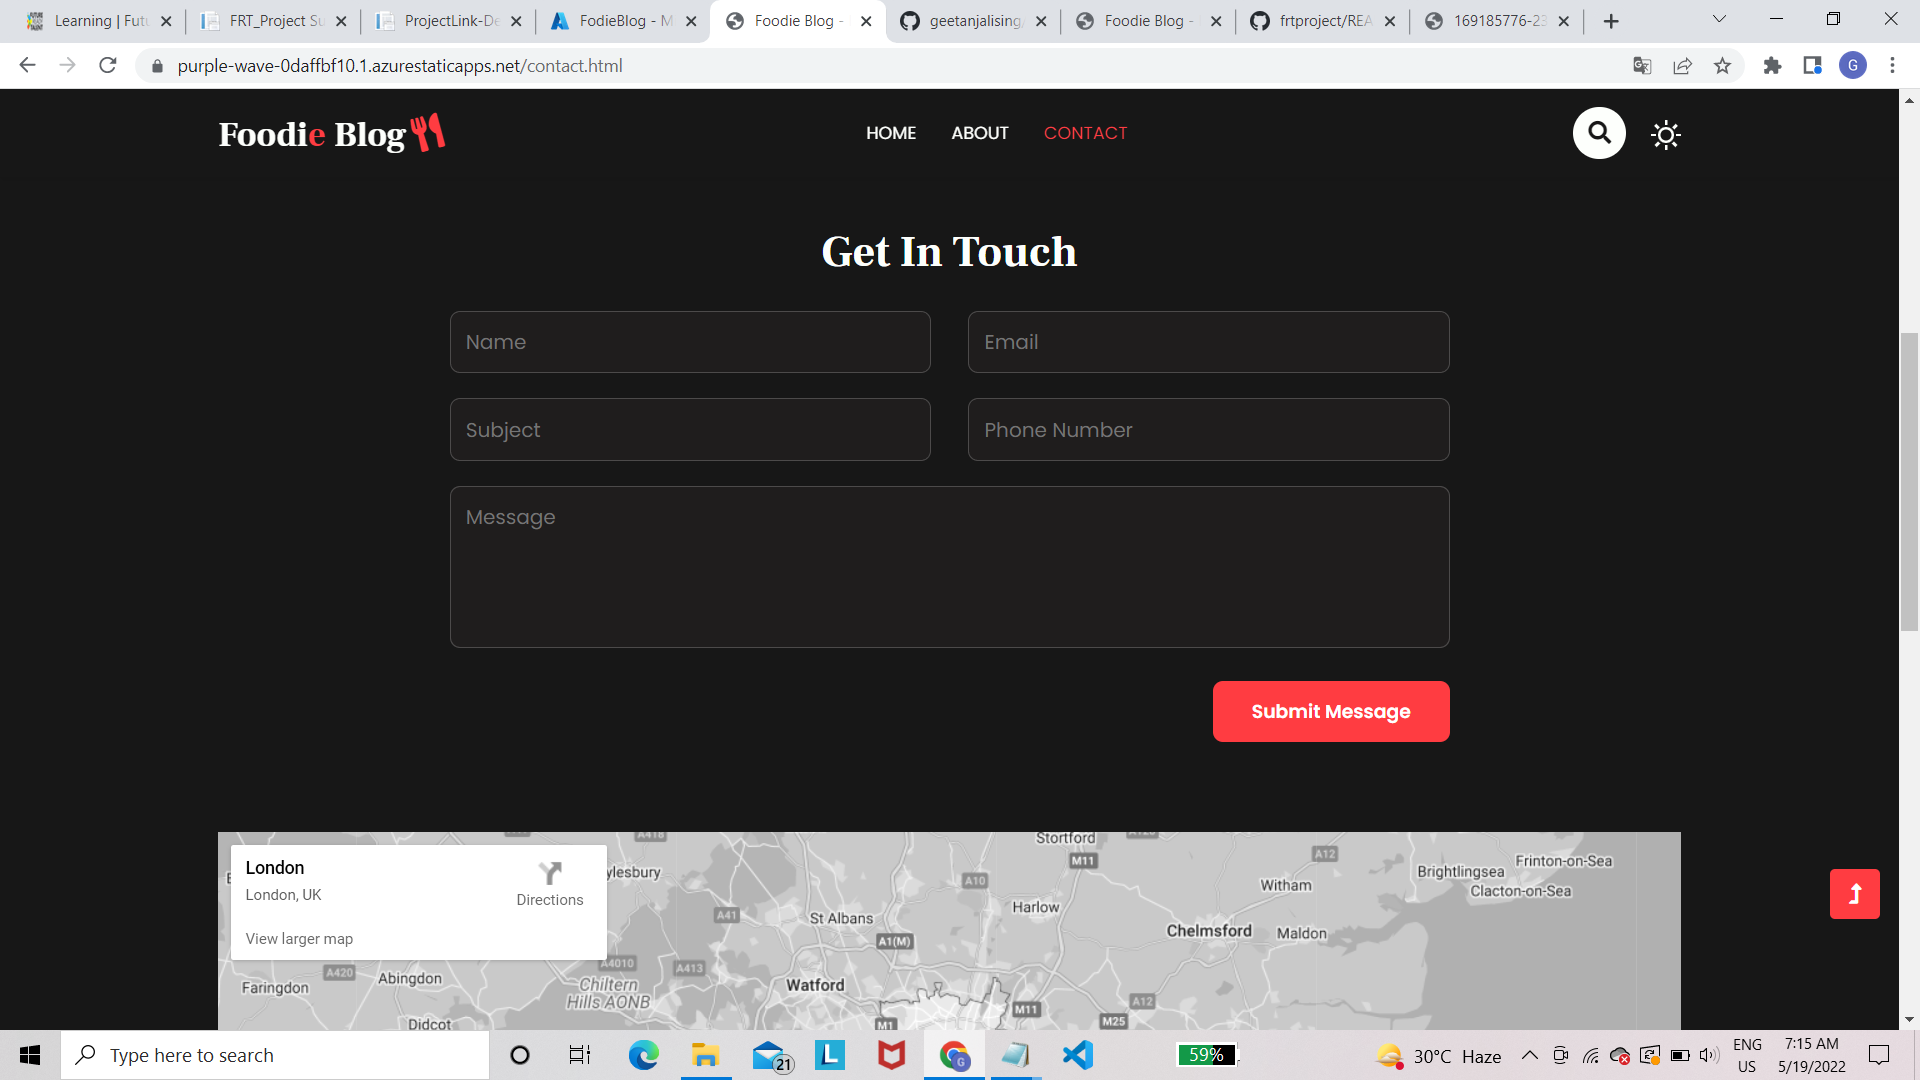Bookmark this page with the star icon
Image resolution: width=1920 pixels, height=1080 pixels.
(x=1723, y=65)
